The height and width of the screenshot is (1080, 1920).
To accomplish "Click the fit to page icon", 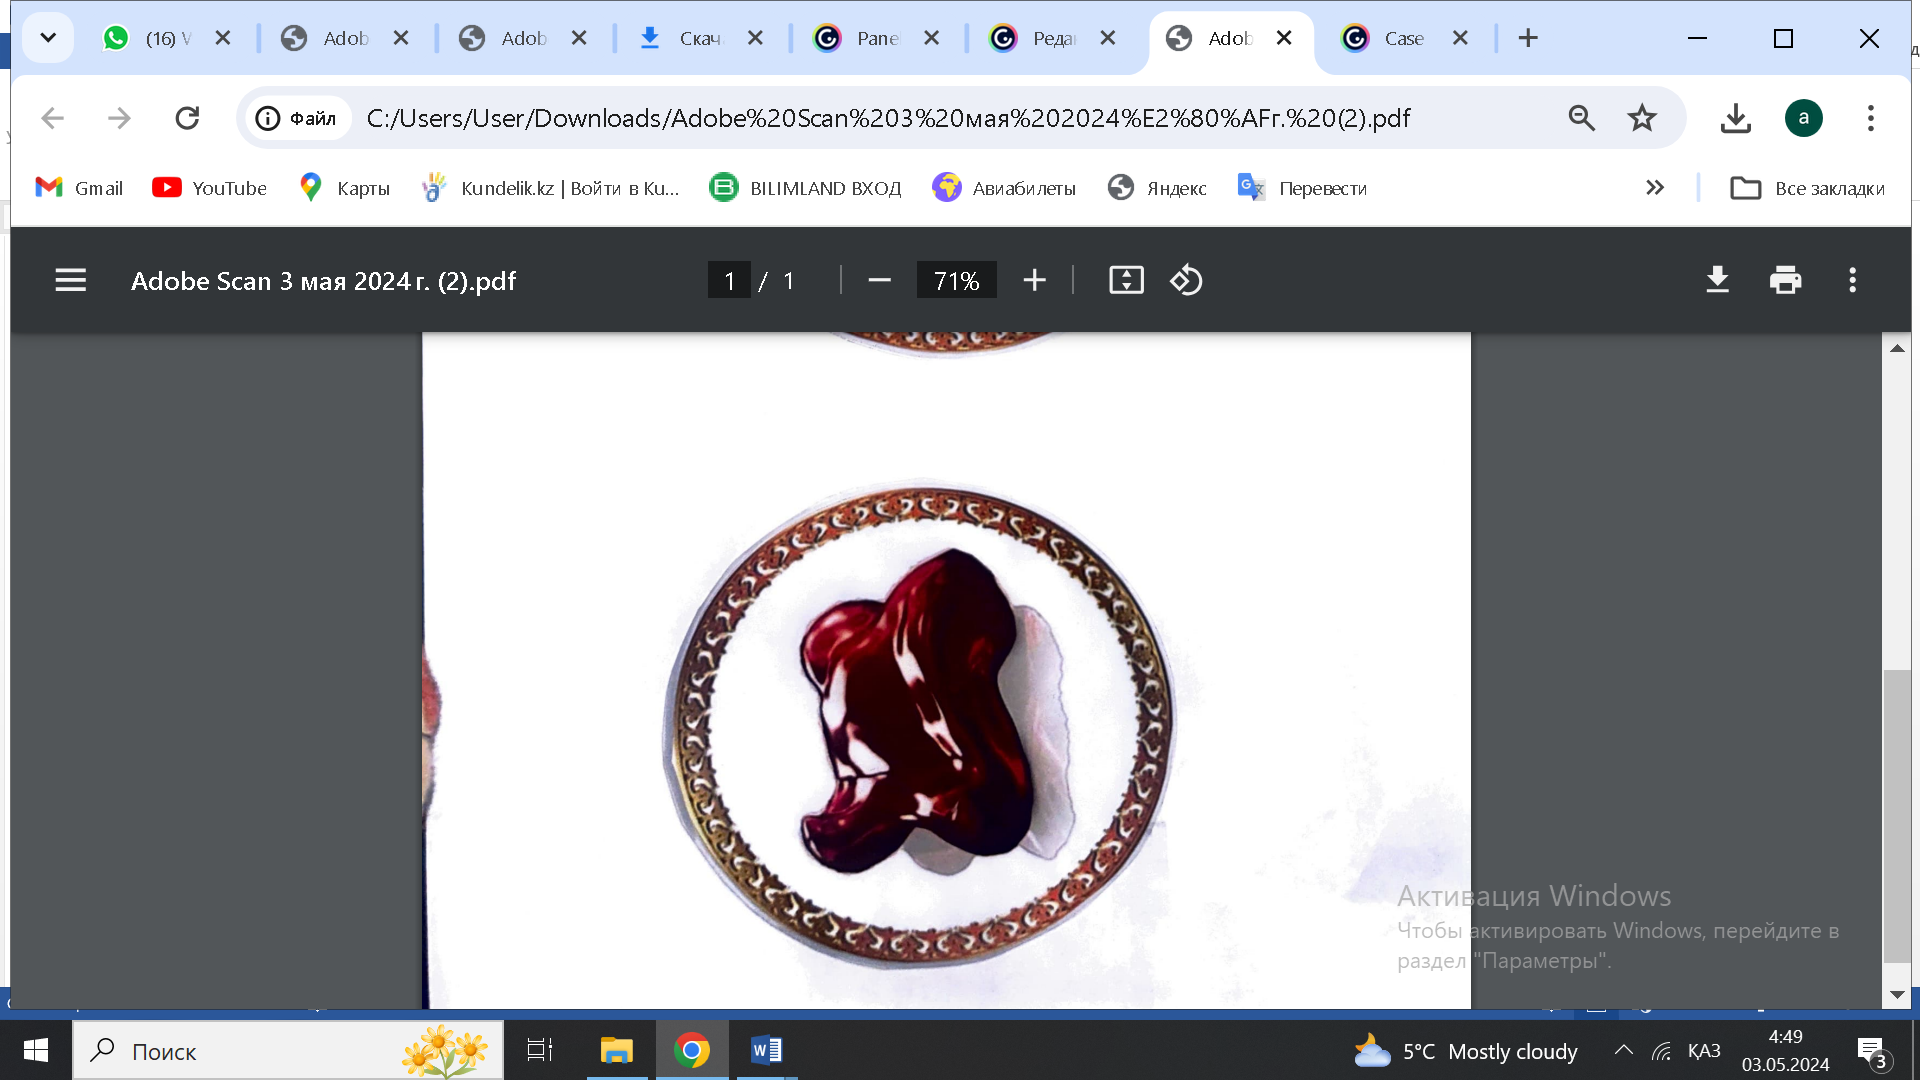I will pyautogui.click(x=1126, y=281).
